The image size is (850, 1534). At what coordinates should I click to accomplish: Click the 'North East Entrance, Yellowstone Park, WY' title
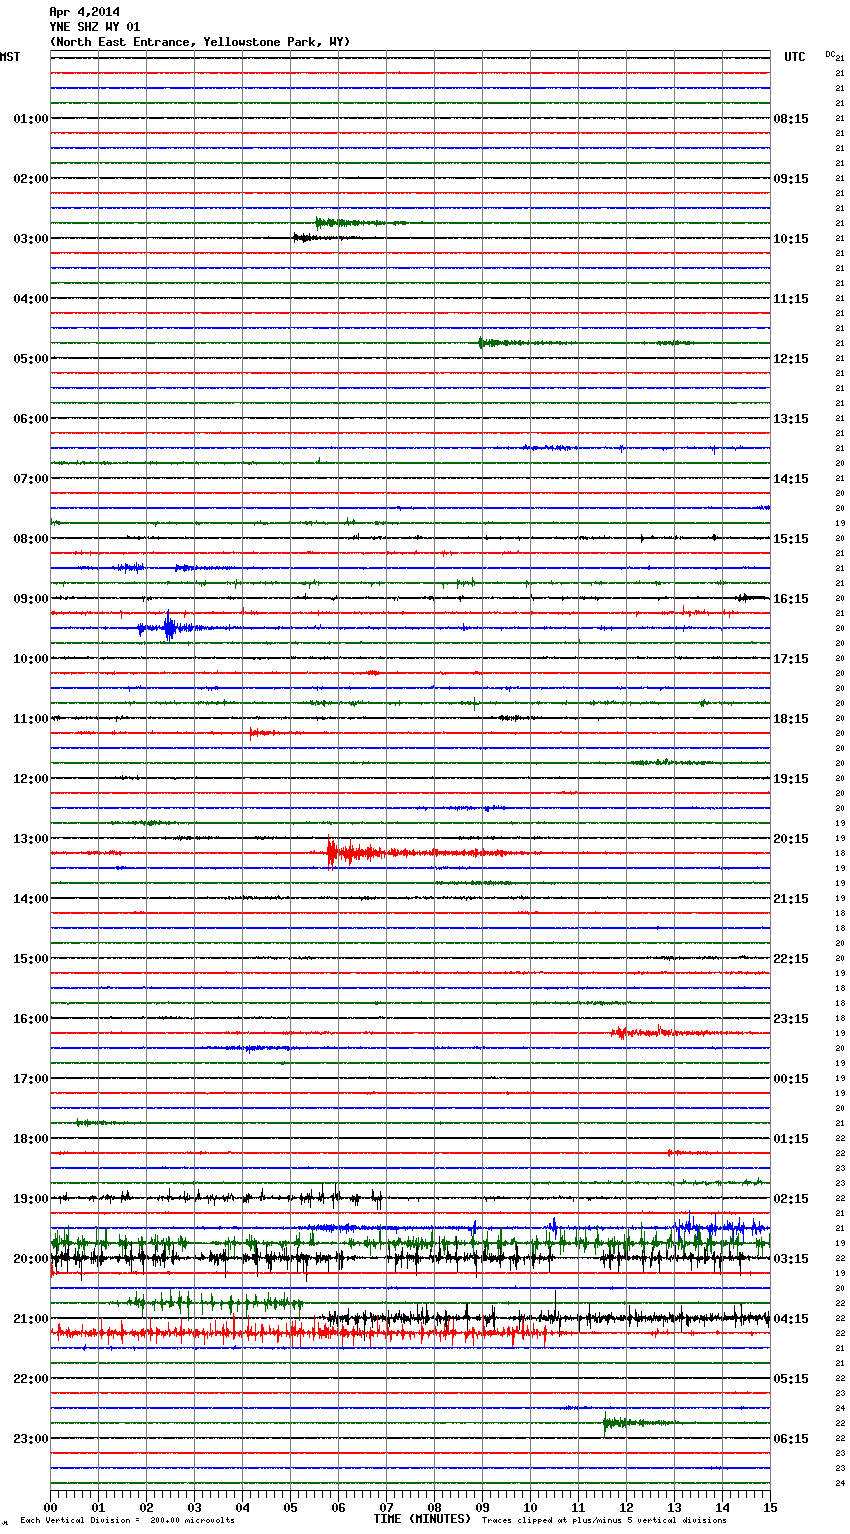[200, 42]
